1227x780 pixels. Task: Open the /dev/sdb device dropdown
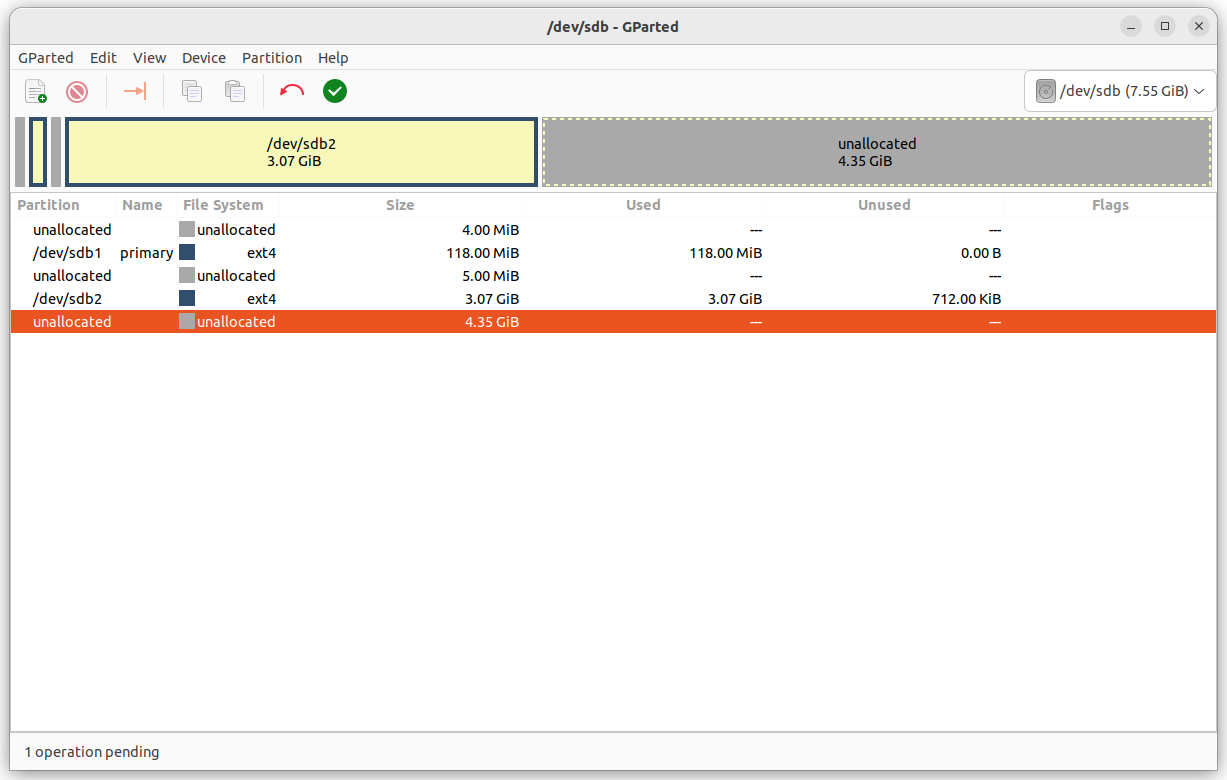click(1120, 90)
